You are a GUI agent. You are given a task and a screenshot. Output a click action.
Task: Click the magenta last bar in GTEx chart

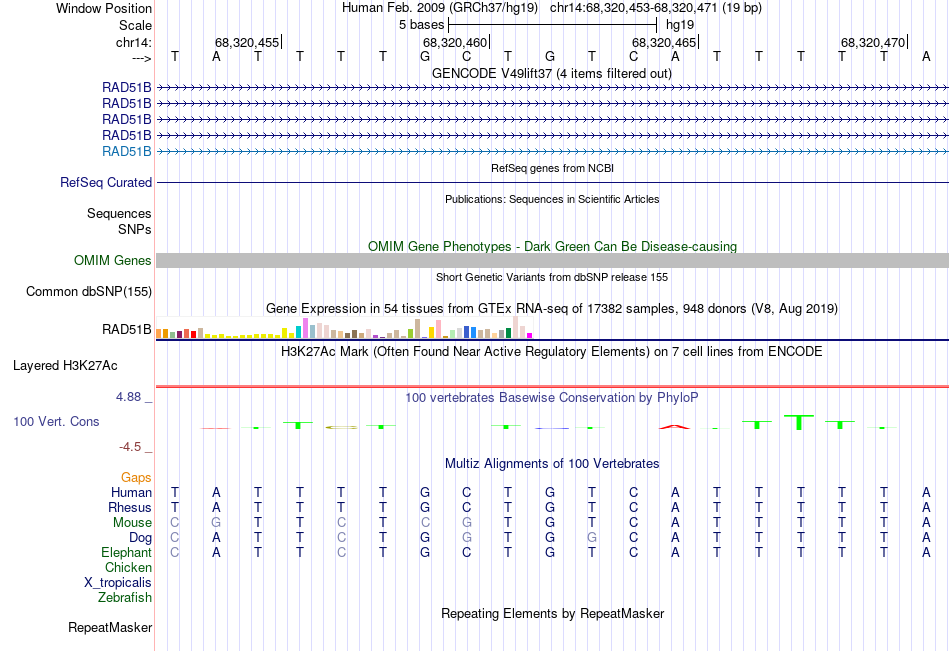tap(529, 335)
